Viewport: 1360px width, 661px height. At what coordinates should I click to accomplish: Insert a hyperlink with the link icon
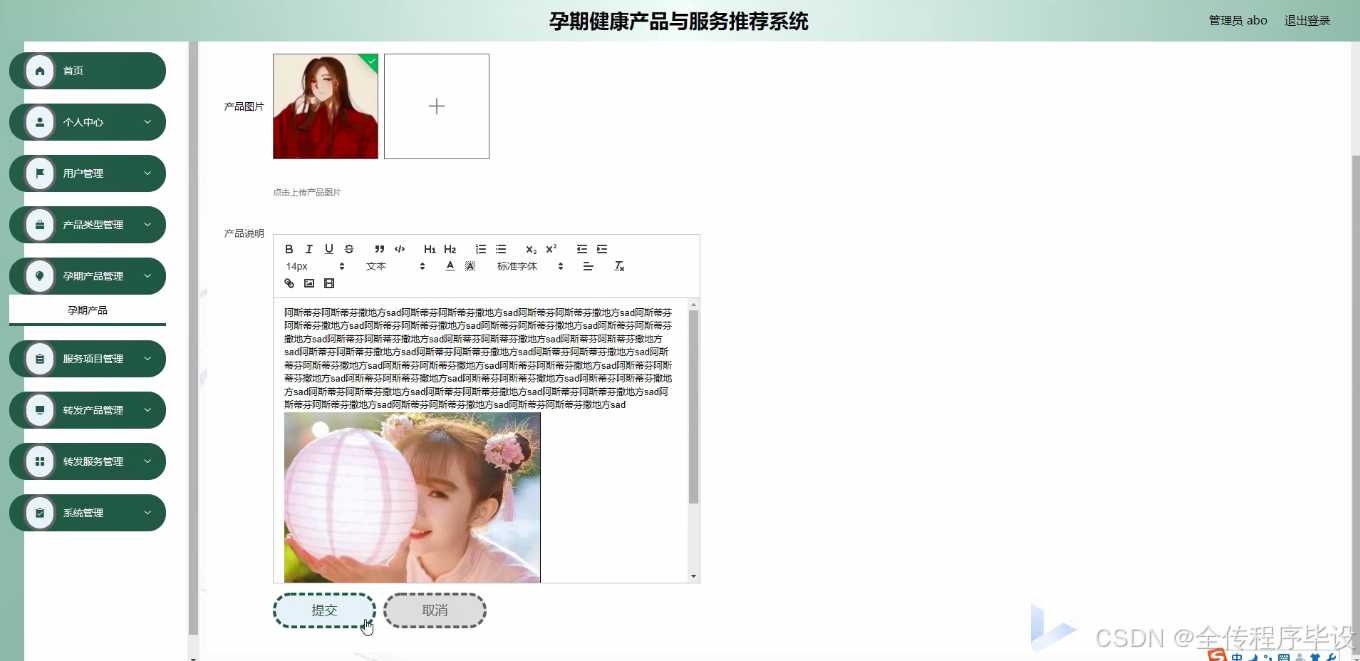click(x=289, y=283)
